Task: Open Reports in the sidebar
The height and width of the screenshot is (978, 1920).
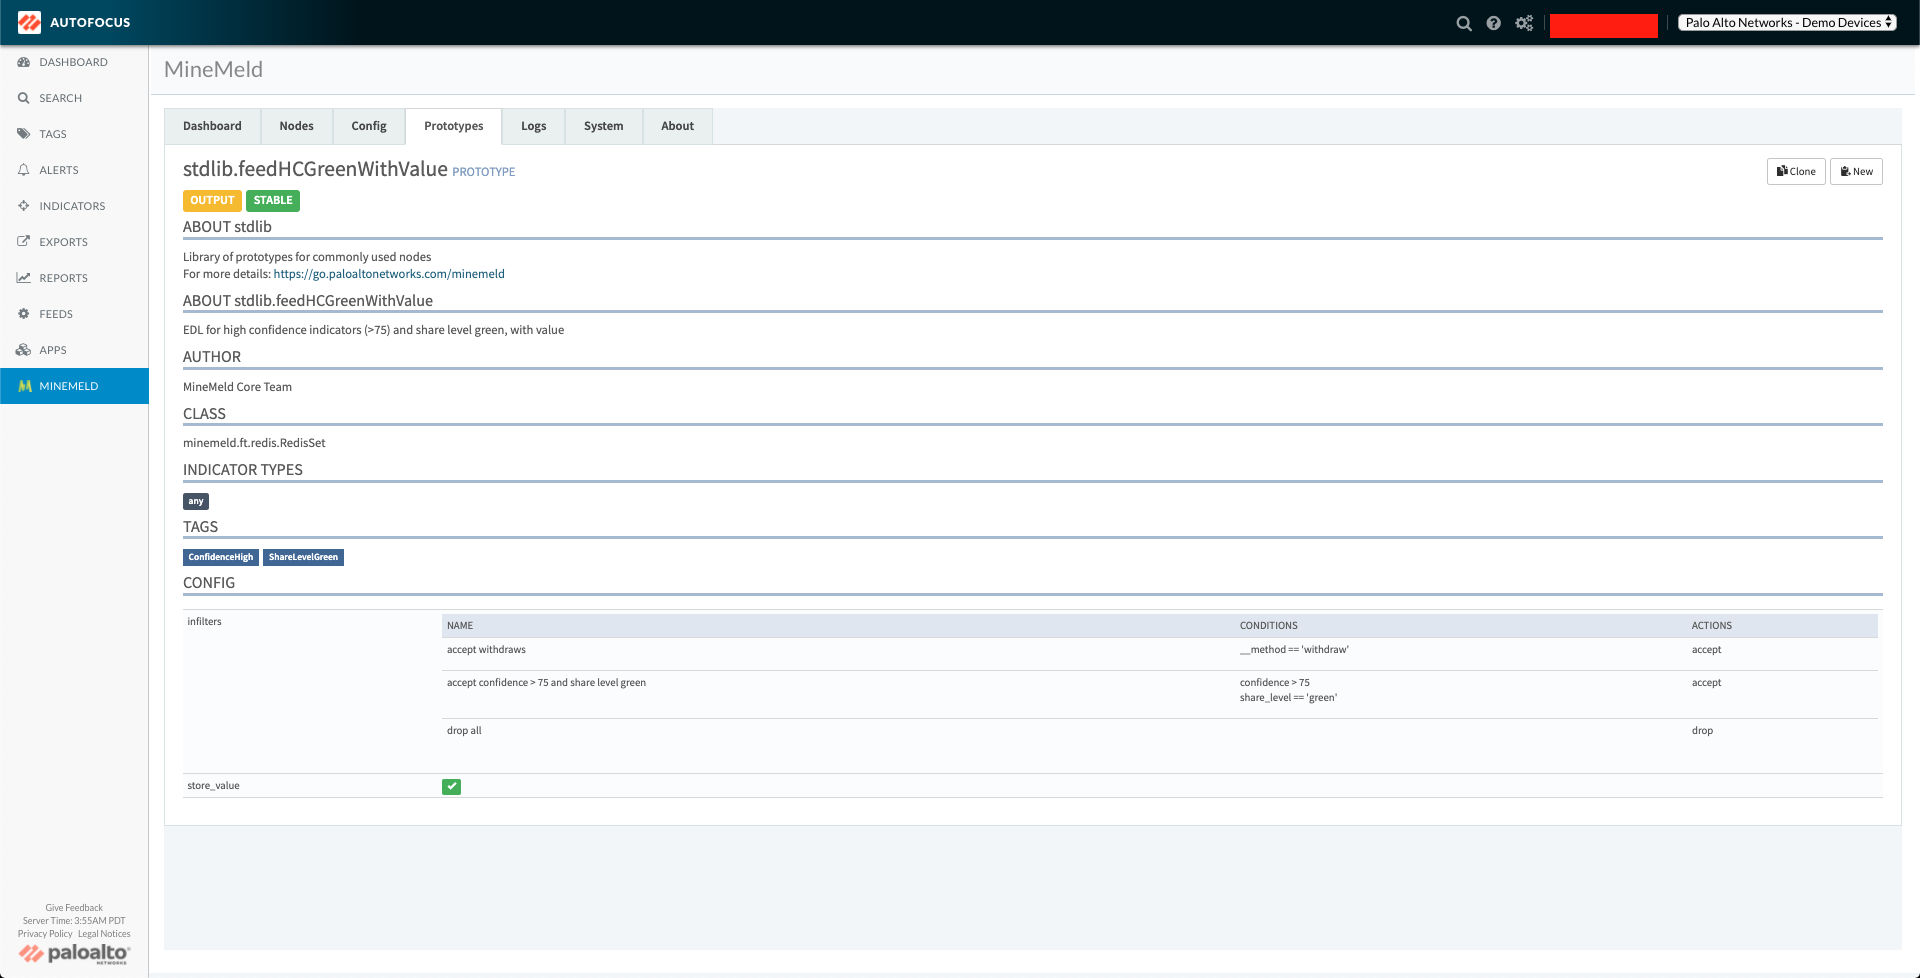Action: (63, 278)
